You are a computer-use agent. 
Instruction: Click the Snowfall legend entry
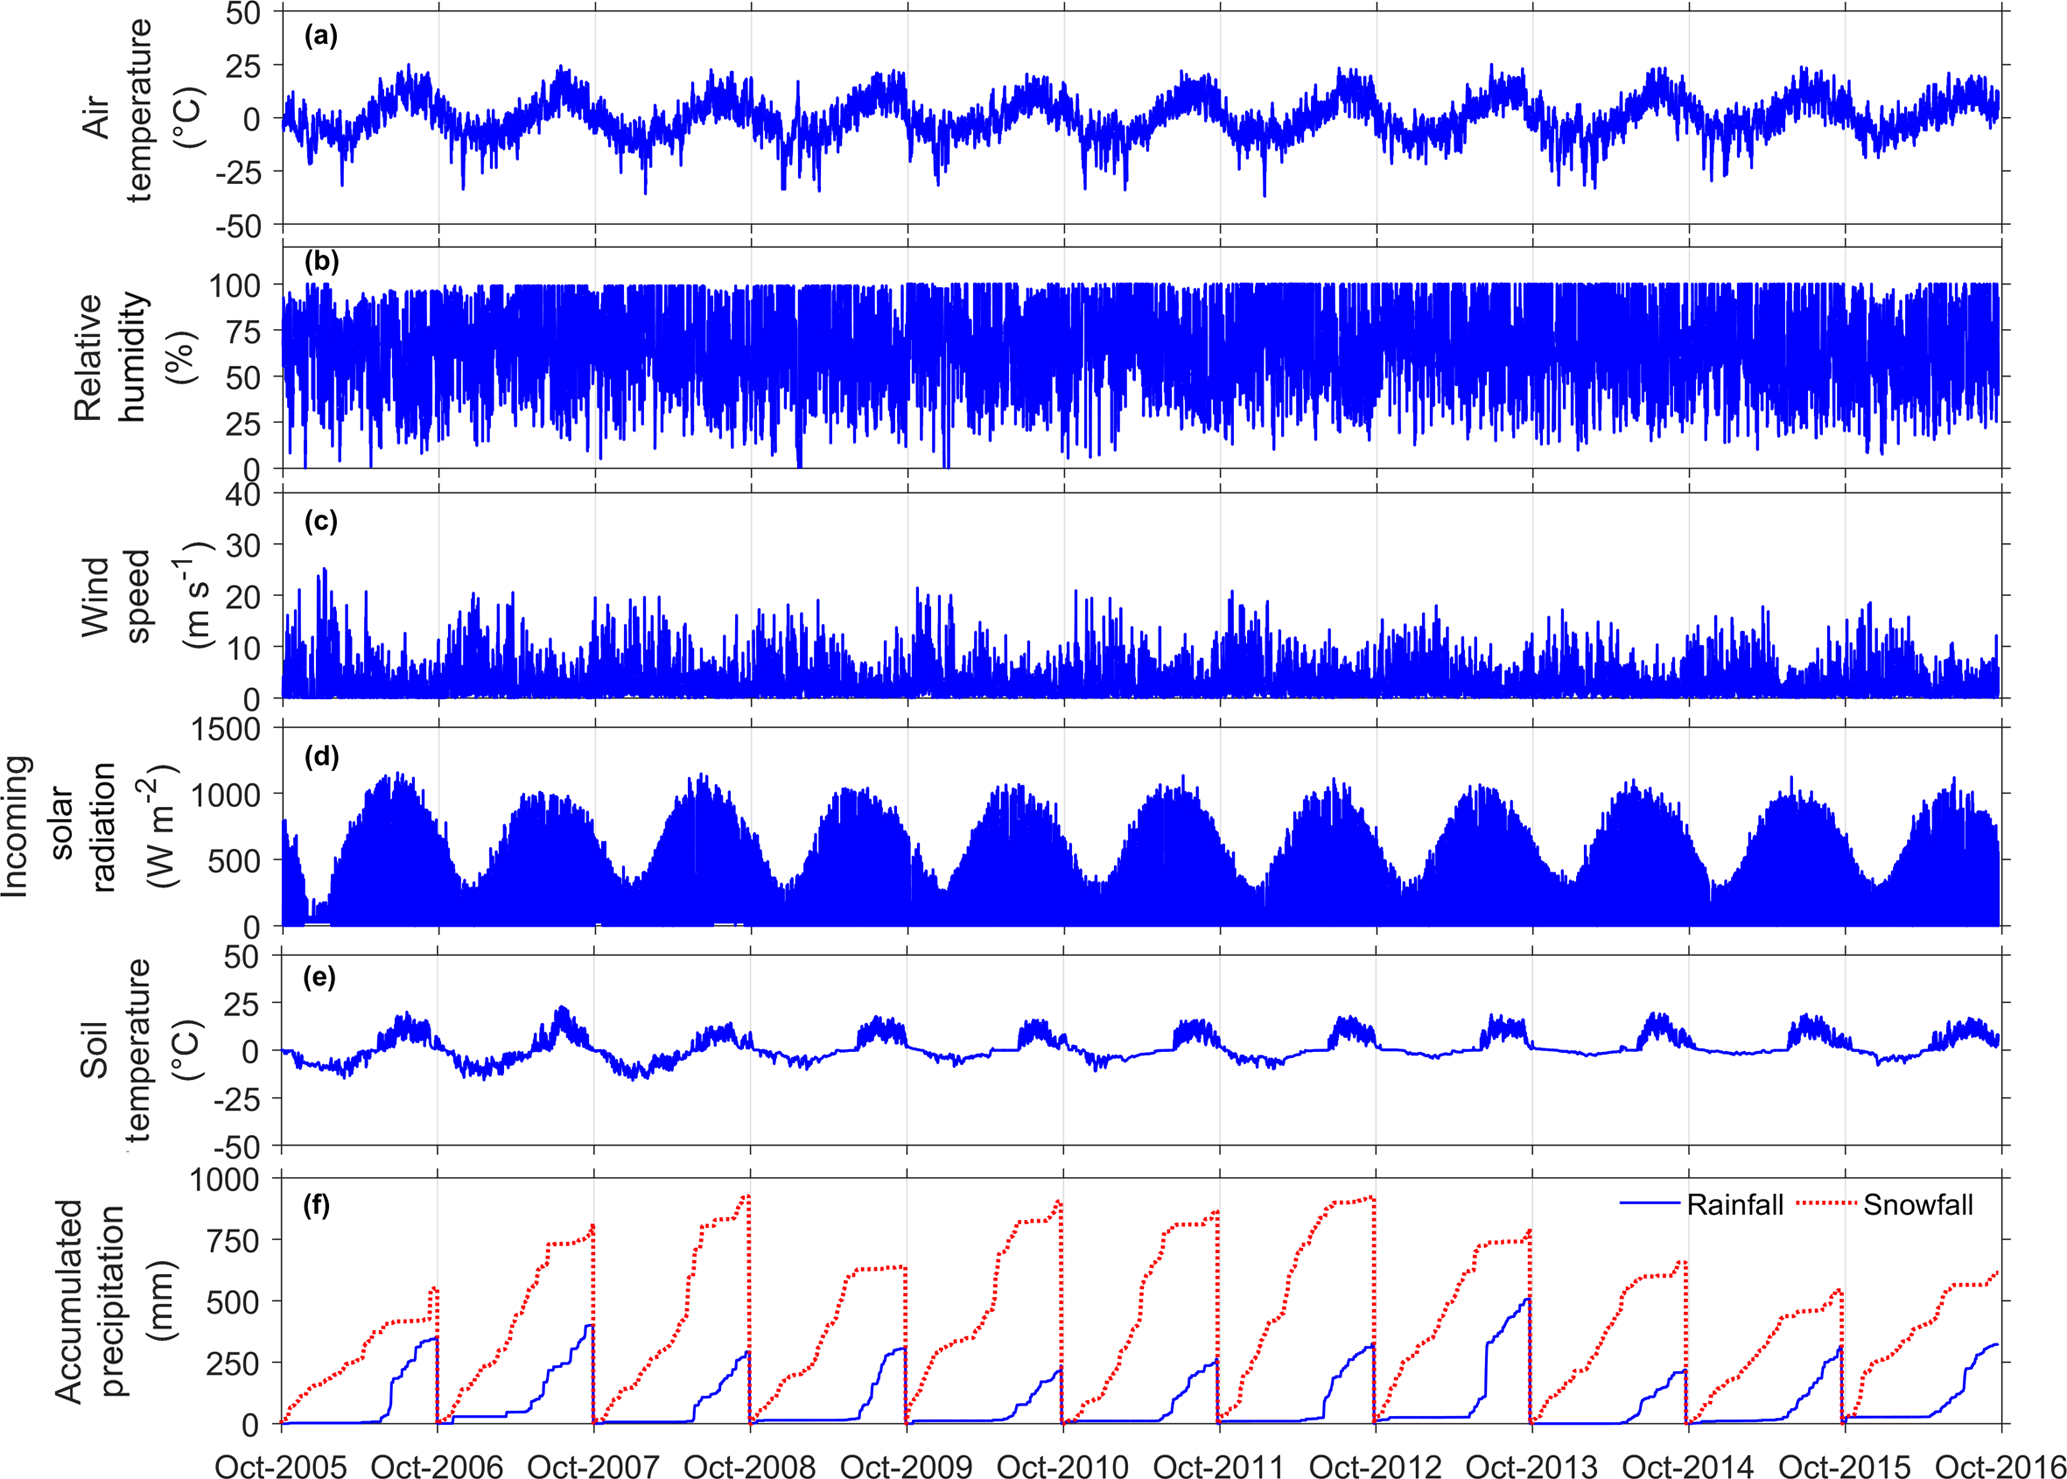coord(1918,1205)
